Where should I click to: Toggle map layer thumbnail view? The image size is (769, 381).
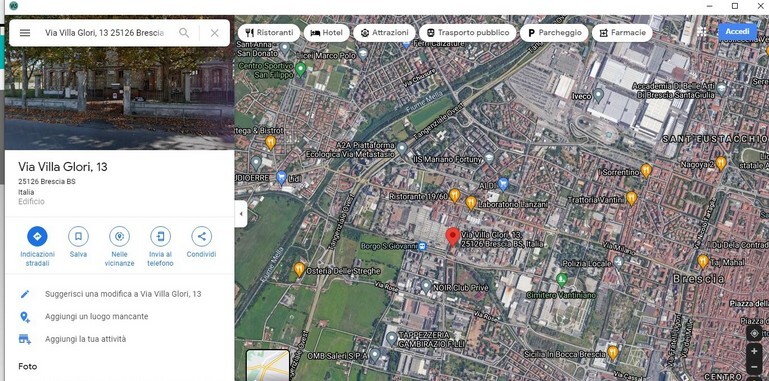(x=268, y=365)
